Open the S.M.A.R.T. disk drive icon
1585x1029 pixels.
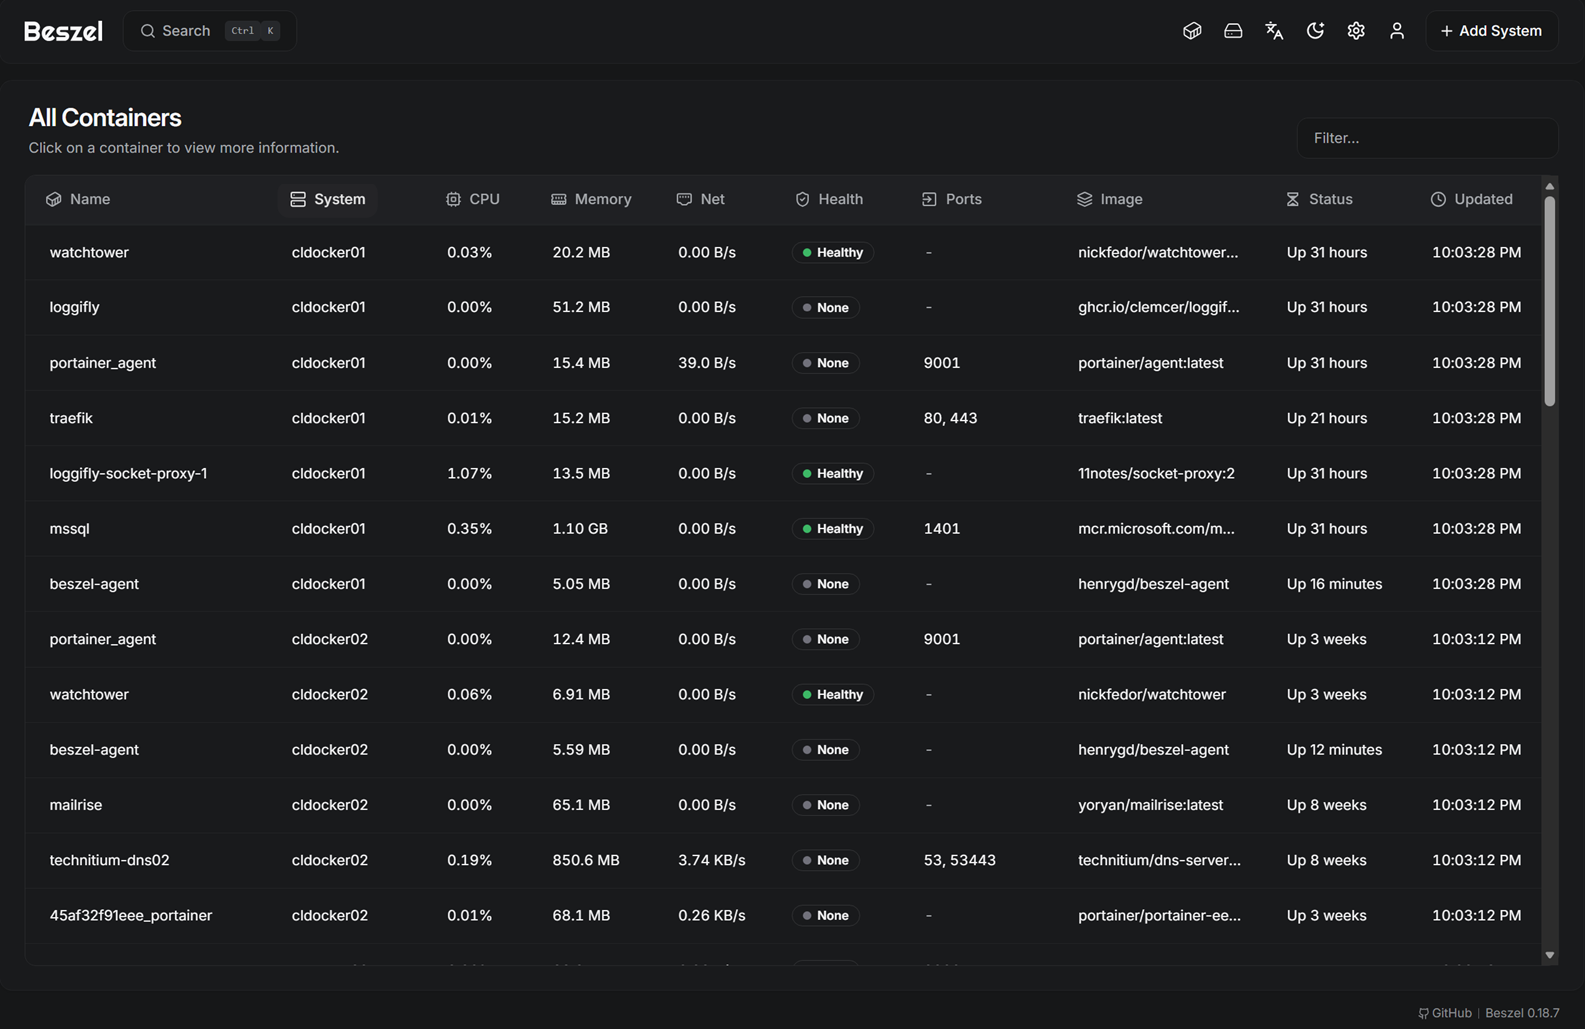click(1233, 31)
